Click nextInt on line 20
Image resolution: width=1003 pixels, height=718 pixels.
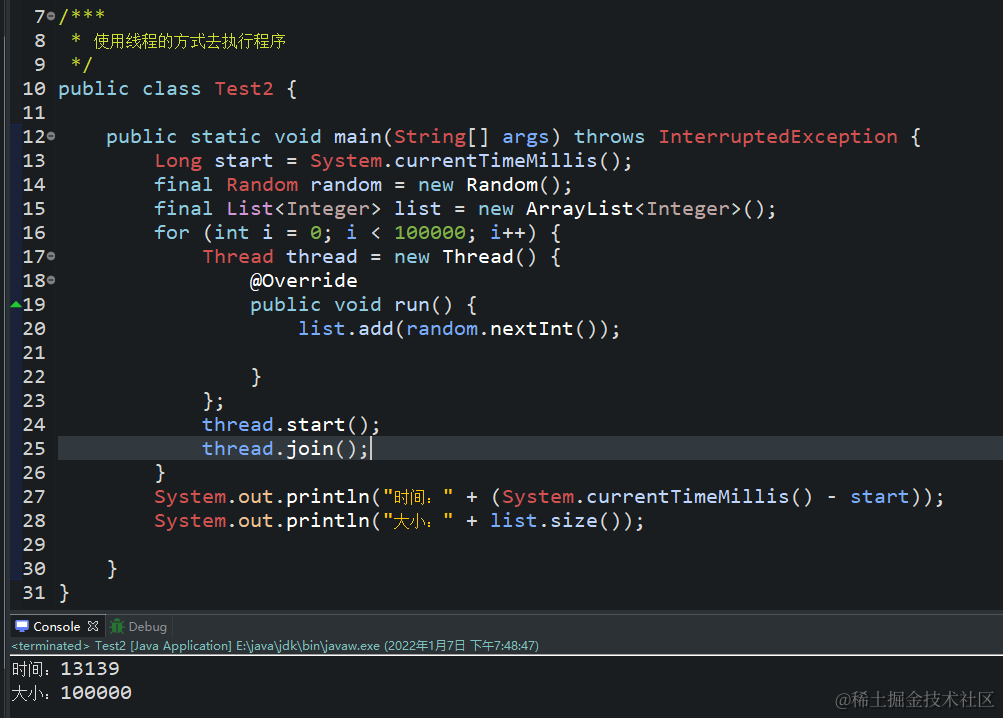(531, 329)
